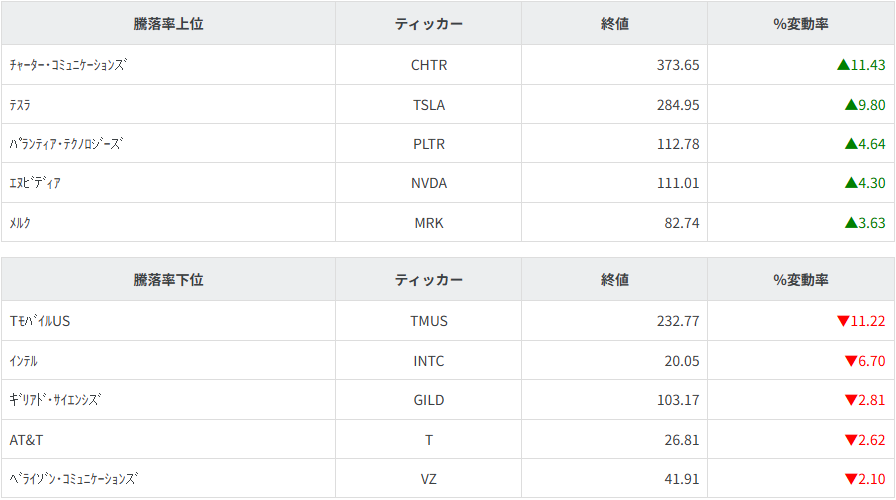Click the green up arrow next to 11.43
This screenshot has width=896, height=500.
click(x=843, y=65)
